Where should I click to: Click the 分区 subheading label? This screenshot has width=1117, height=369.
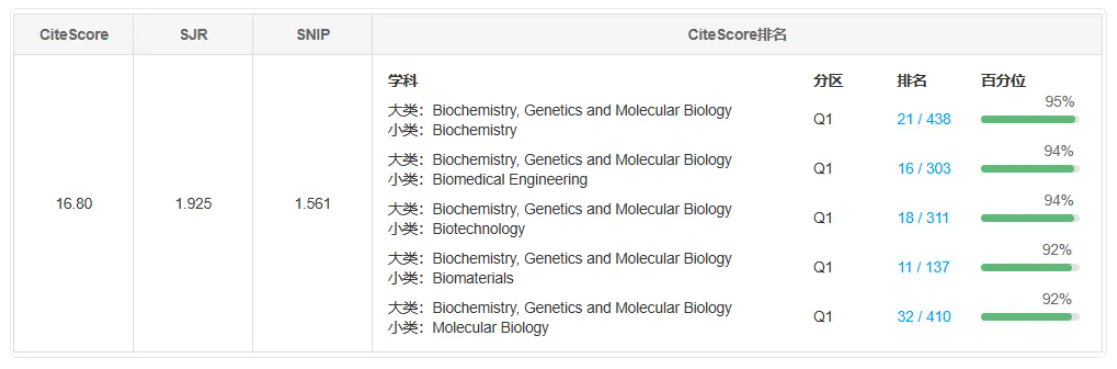point(828,80)
